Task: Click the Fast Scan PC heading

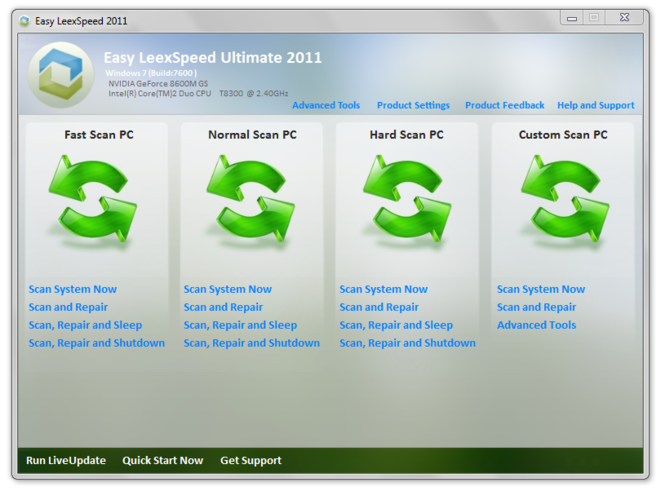Action: click(x=99, y=135)
